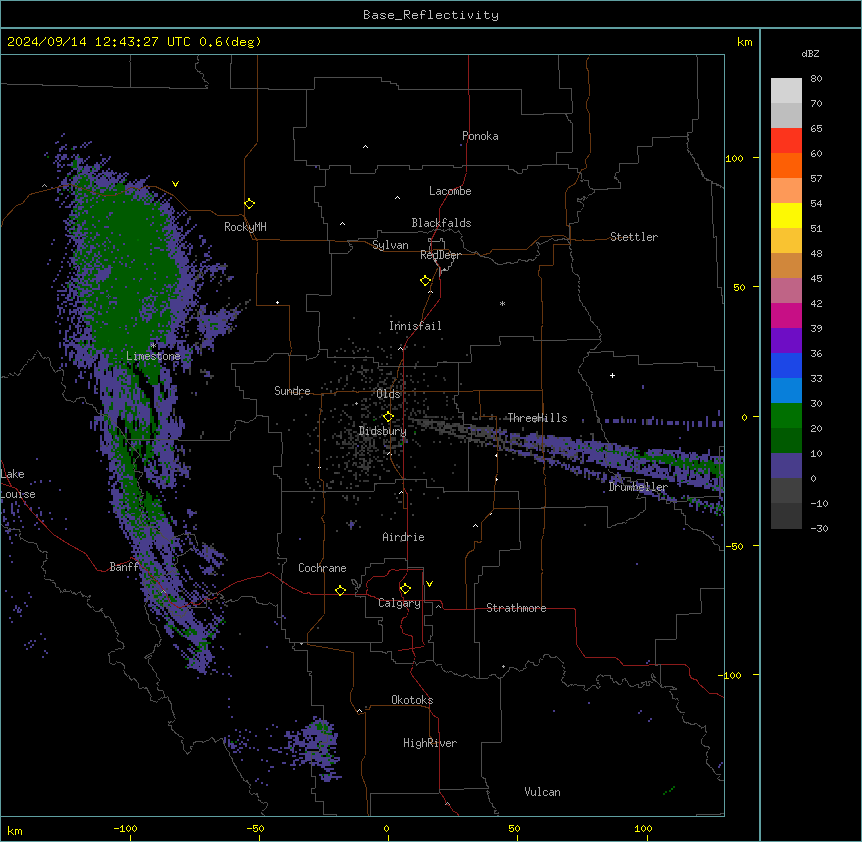The height and width of the screenshot is (842, 862).
Task: Select the red 60 dBZ legend color
Action: (x=786, y=140)
